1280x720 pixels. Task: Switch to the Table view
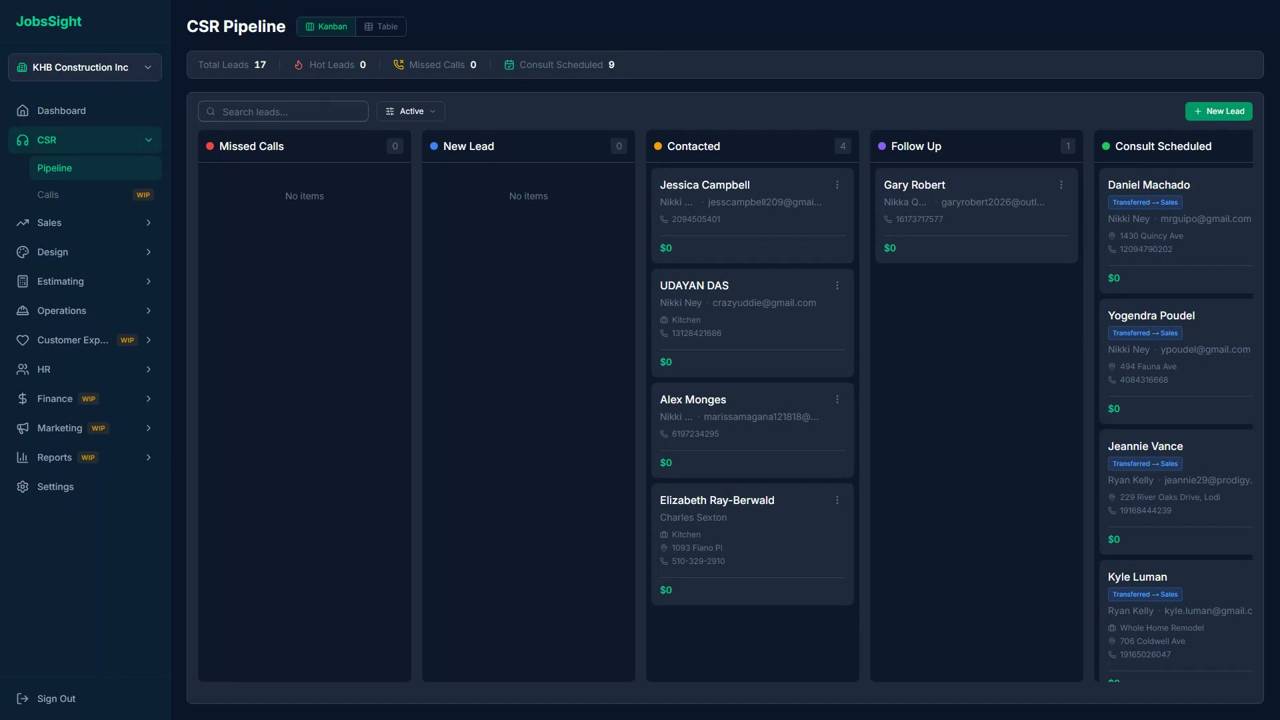pyautogui.click(x=381, y=27)
